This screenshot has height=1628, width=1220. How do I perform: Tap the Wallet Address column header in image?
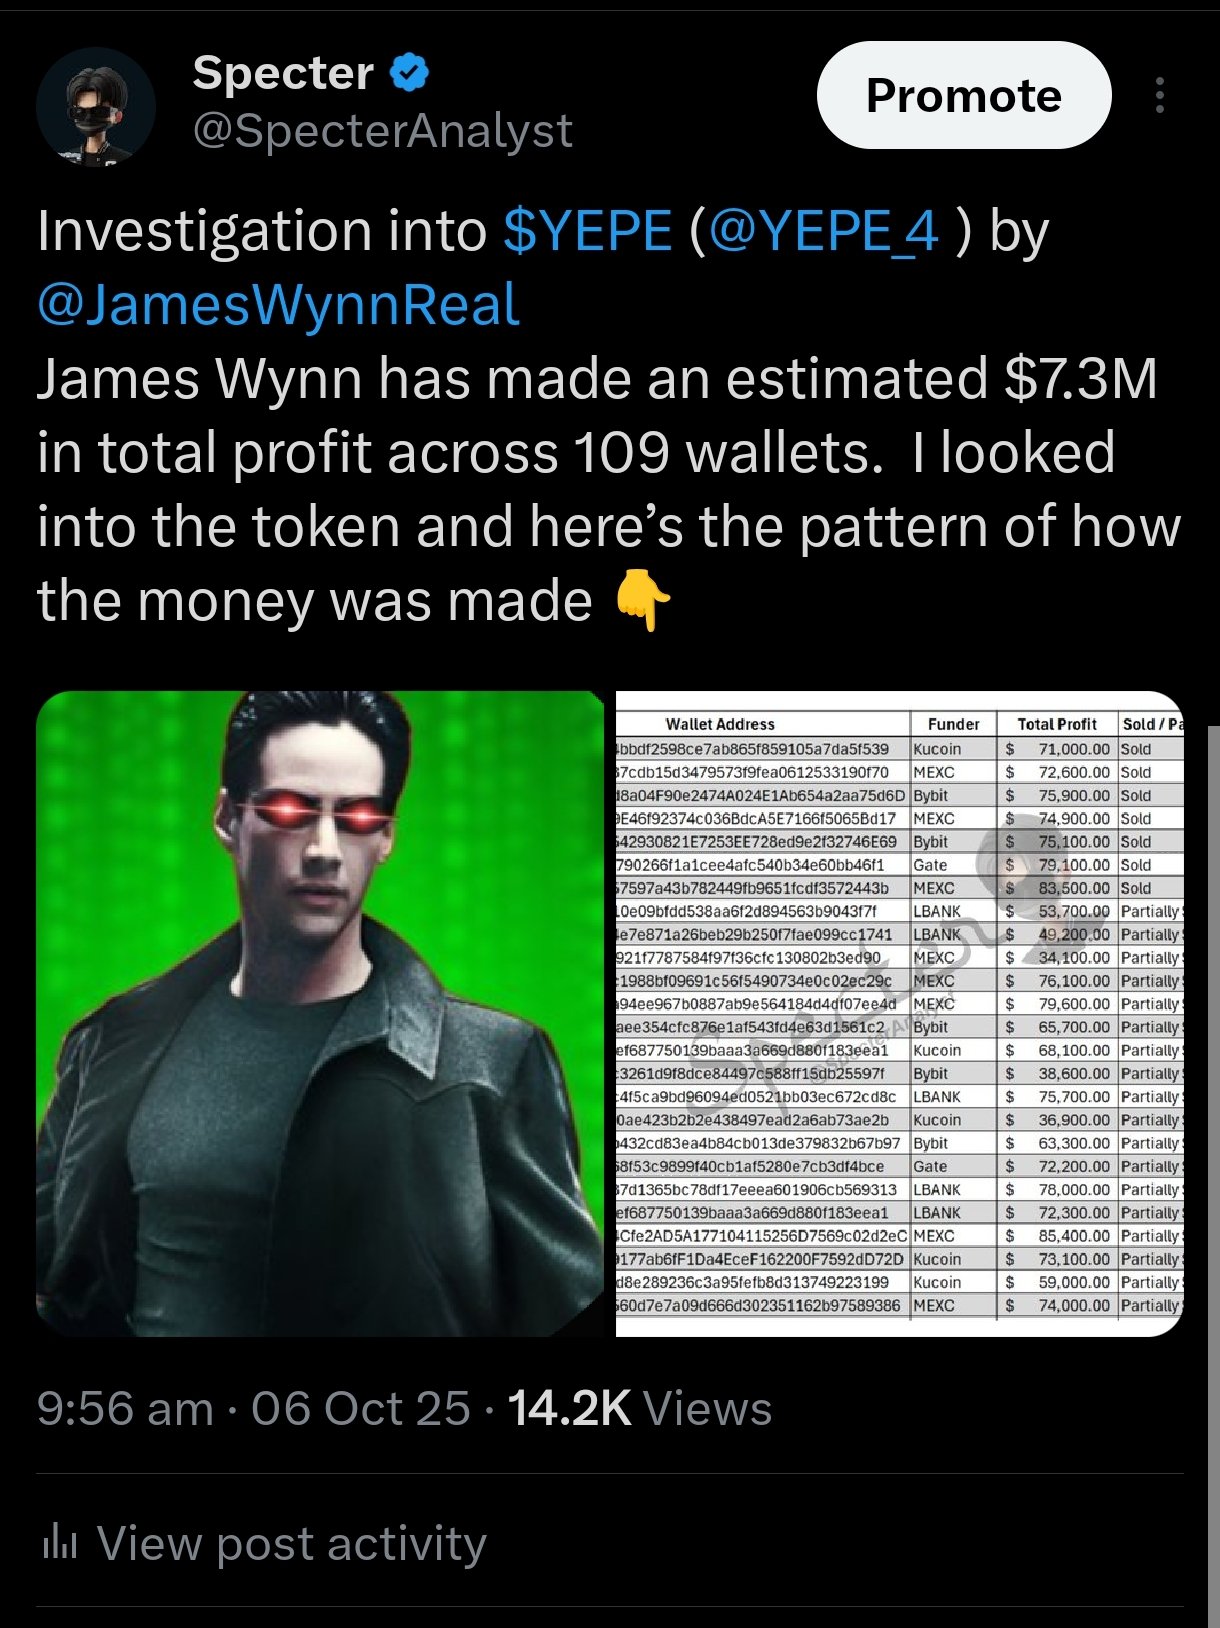[x=720, y=724]
